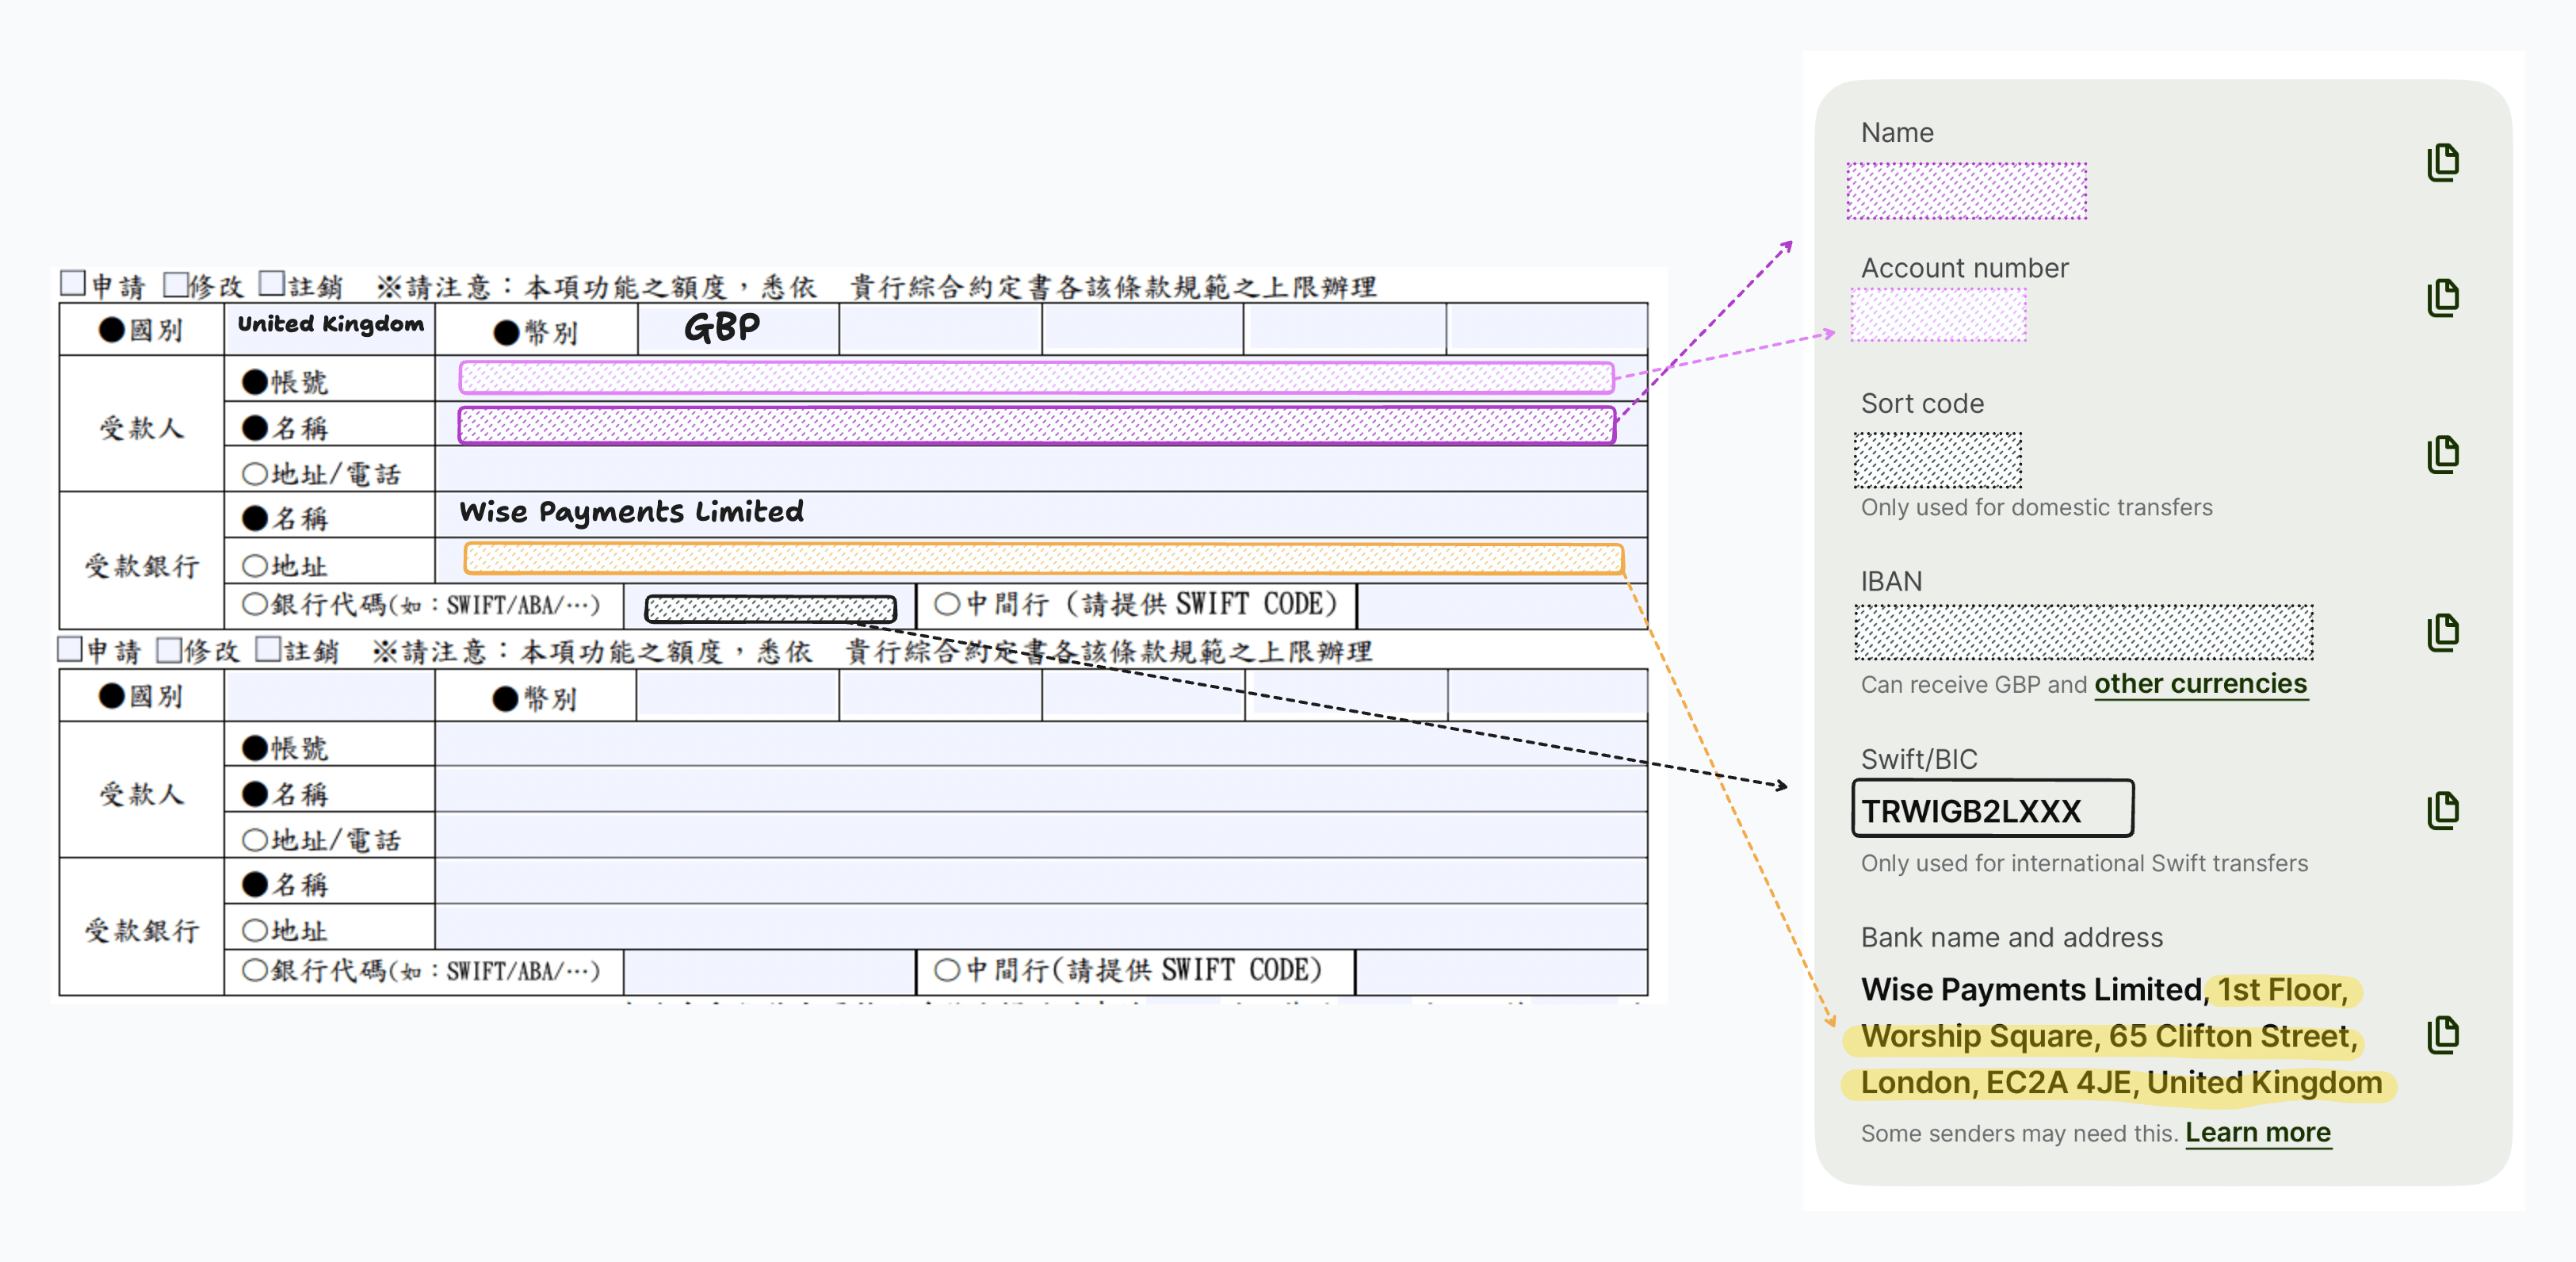
Task: Click the 幣別 cell containing GBP
Action: tap(738, 329)
